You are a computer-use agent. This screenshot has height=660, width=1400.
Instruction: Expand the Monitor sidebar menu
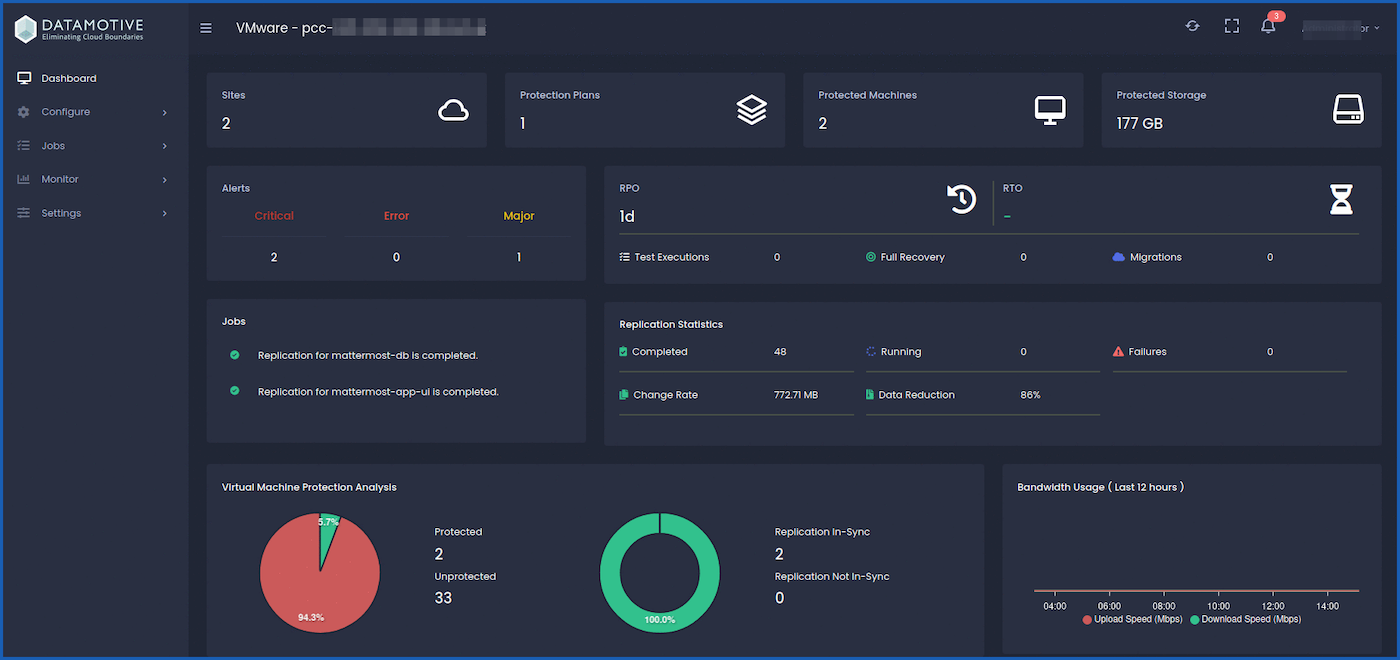92,179
